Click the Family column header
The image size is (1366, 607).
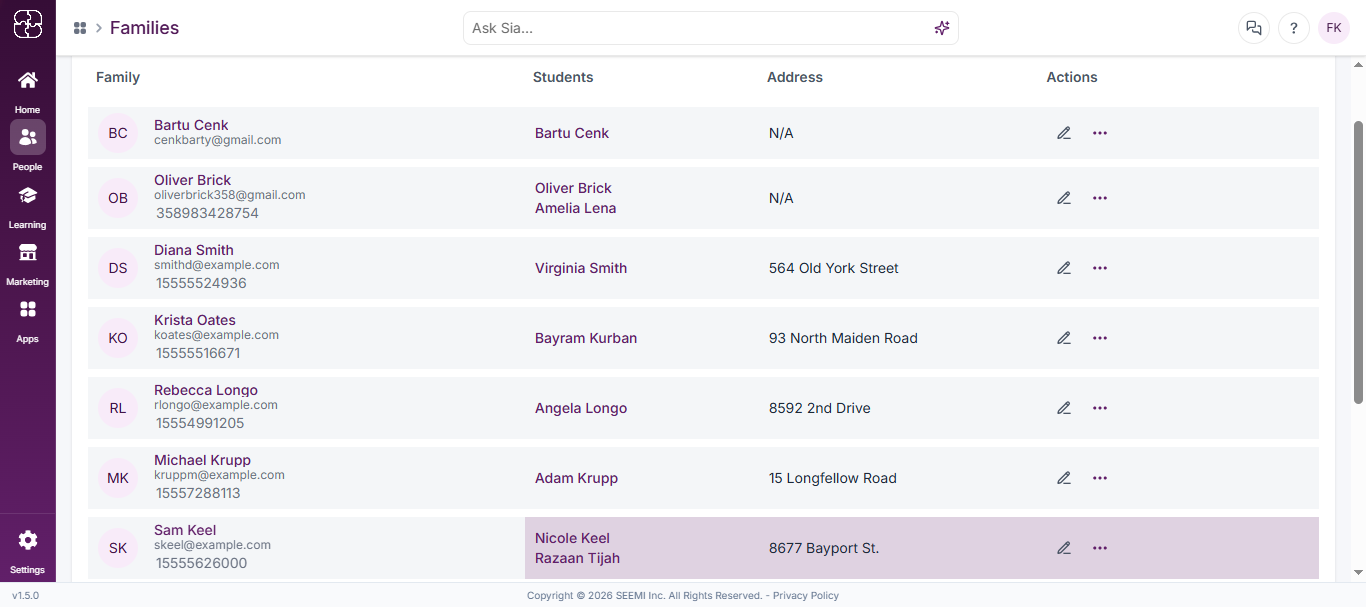point(118,77)
